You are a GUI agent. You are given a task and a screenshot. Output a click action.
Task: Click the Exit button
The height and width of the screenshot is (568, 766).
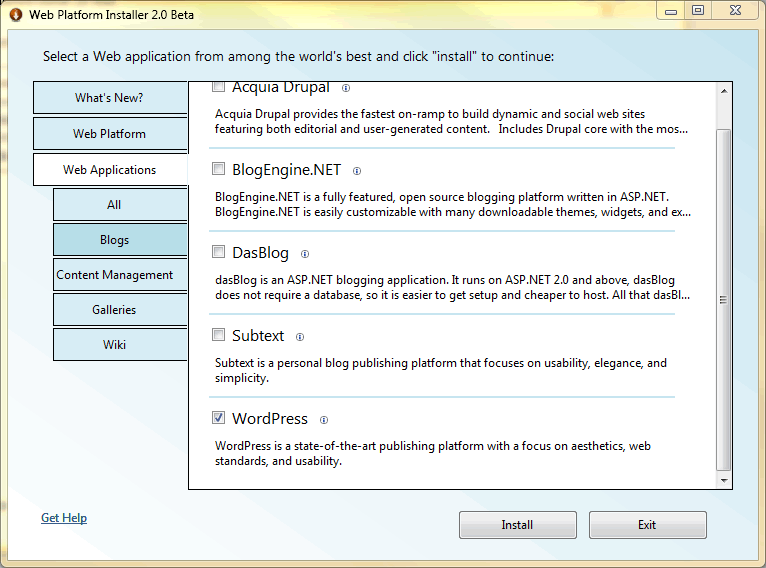click(x=648, y=525)
